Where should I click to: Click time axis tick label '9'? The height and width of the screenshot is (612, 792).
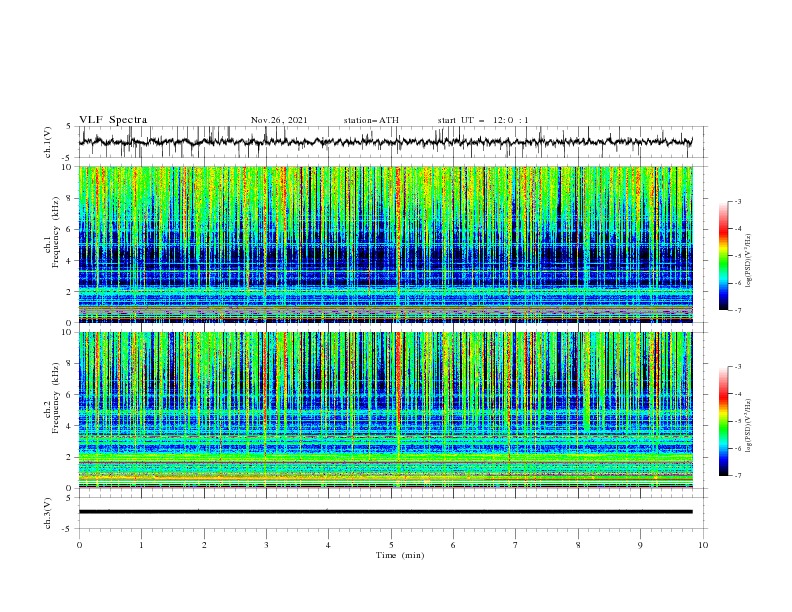tap(640, 545)
